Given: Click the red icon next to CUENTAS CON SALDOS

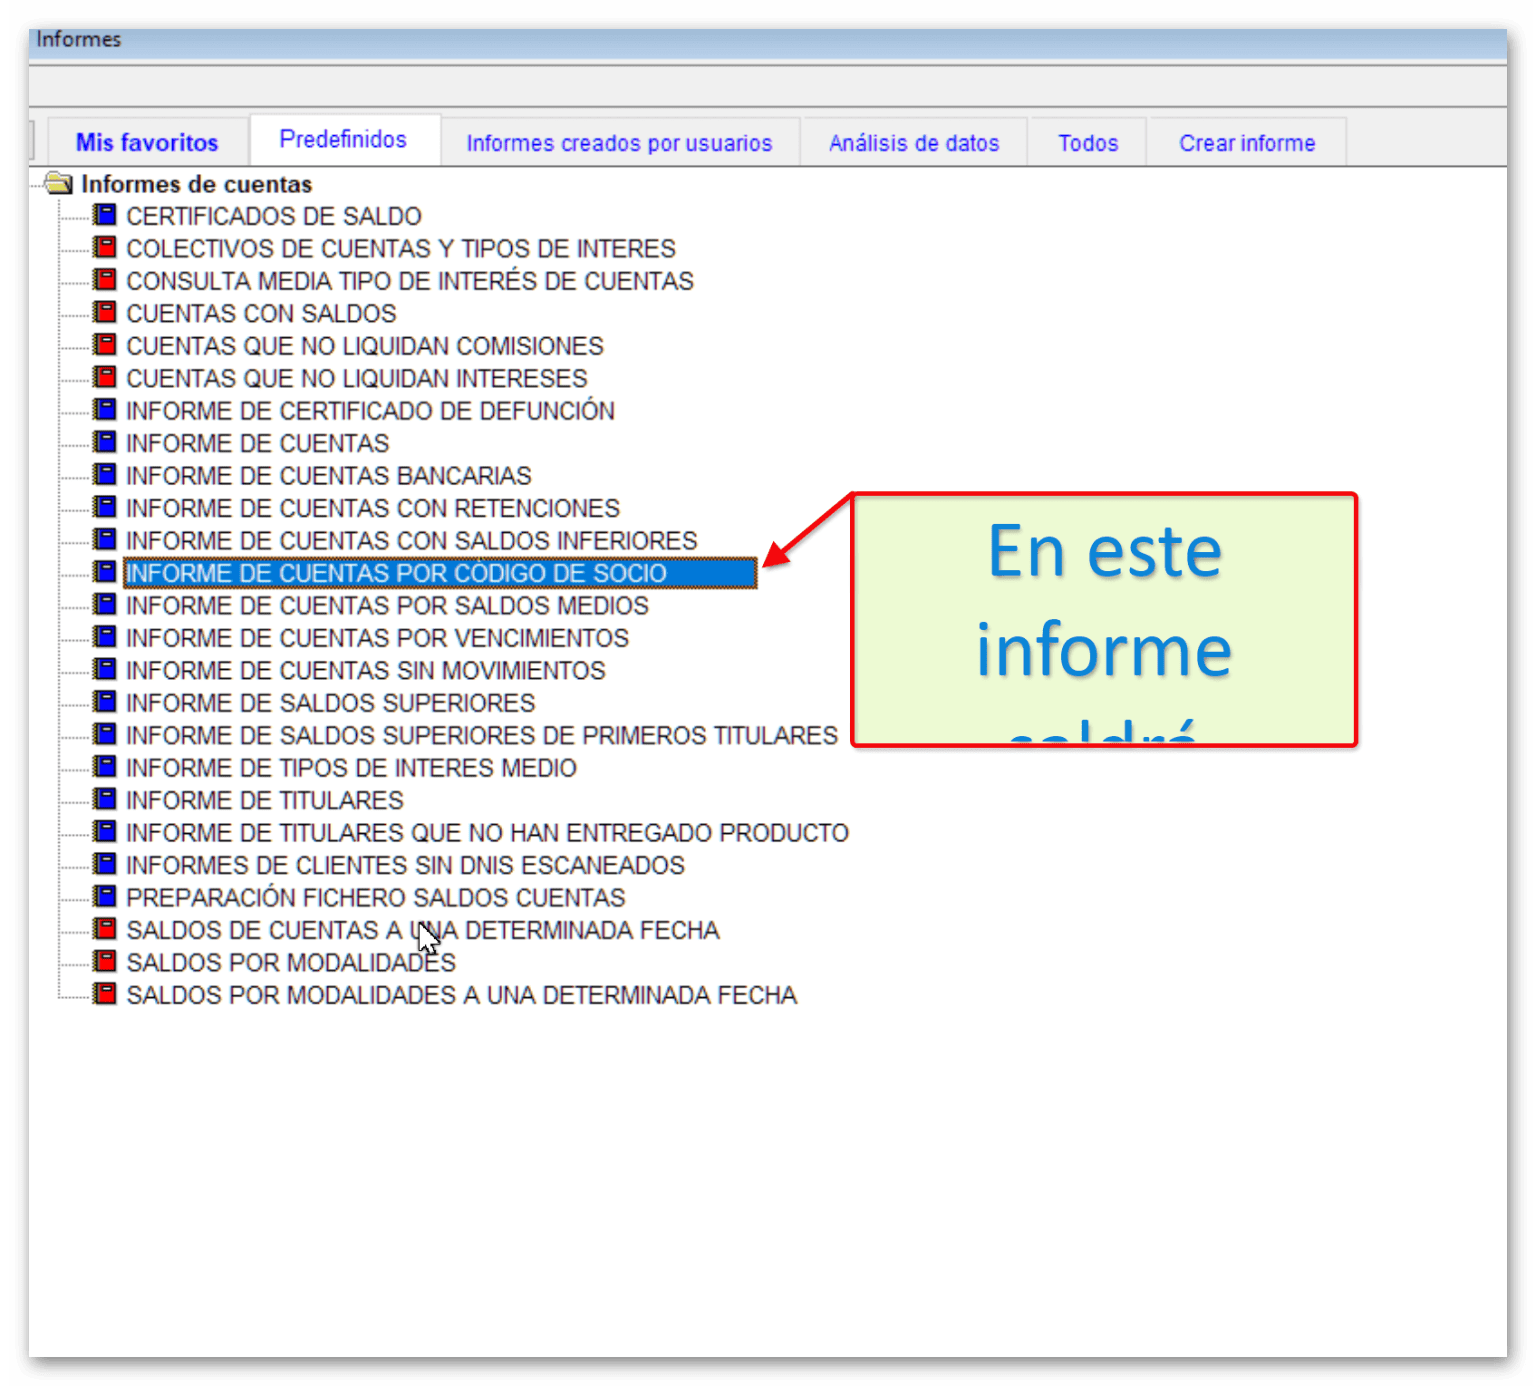Looking at the screenshot, I should [x=105, y=312].
